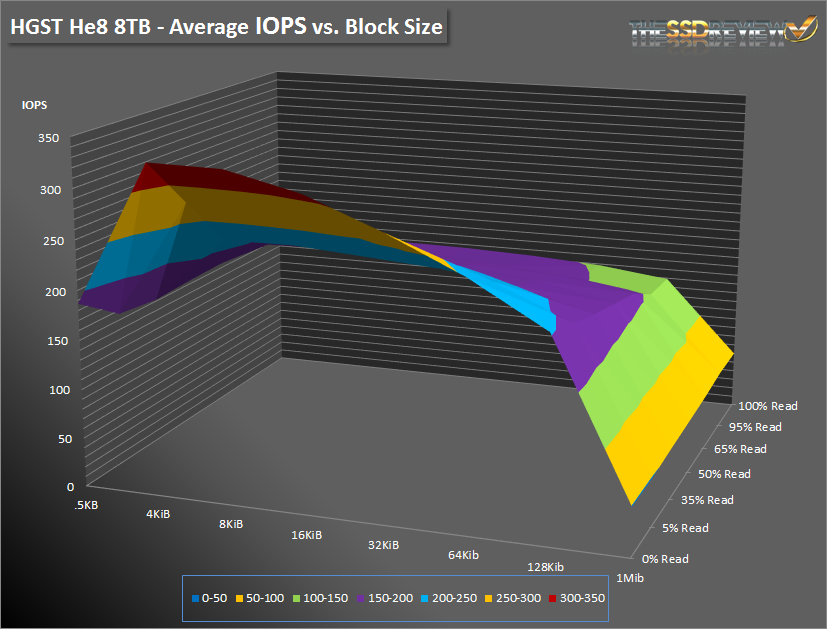The height and width of the screenshot is (629, 827).
Task: Click the 0-50 legend color swatch
Action: pyautogui.click(x=194, y=598)
